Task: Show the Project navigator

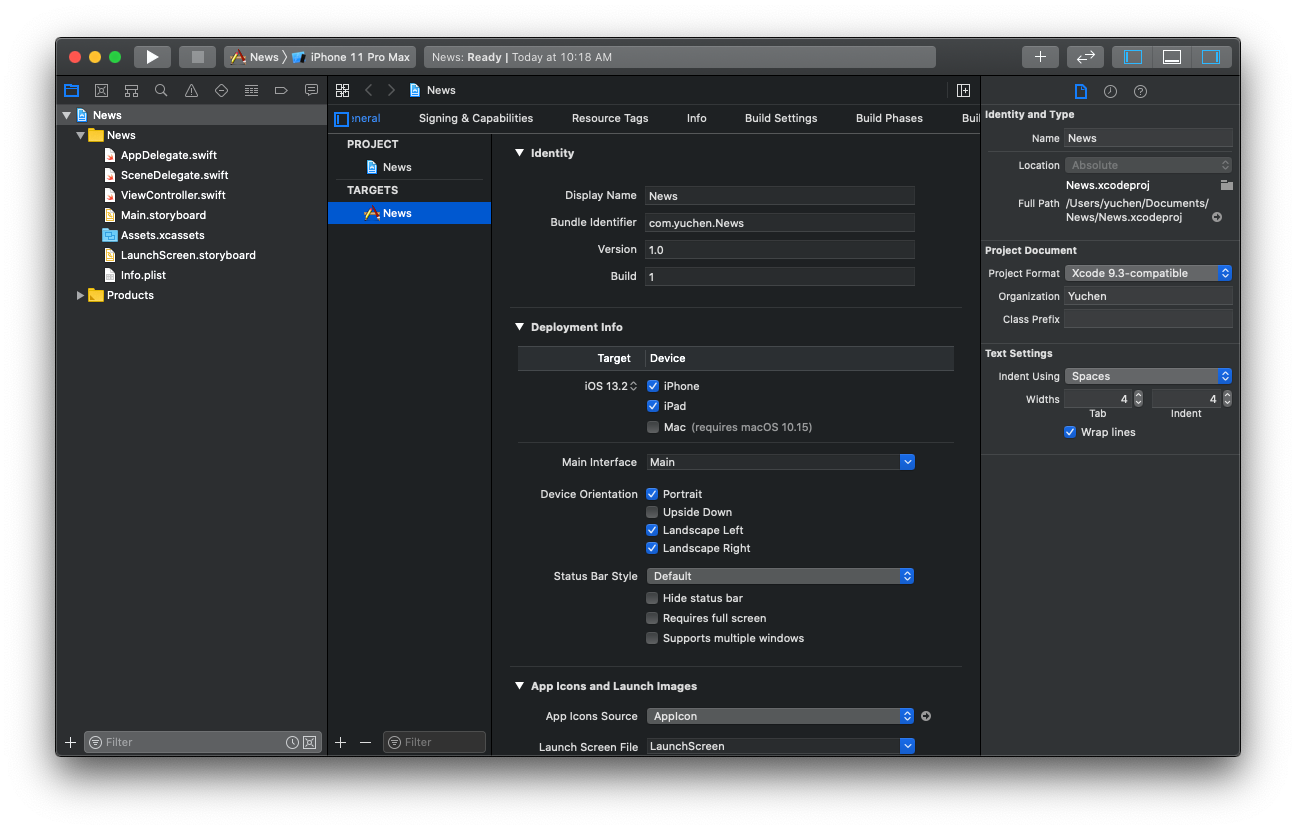Action: 71,90
